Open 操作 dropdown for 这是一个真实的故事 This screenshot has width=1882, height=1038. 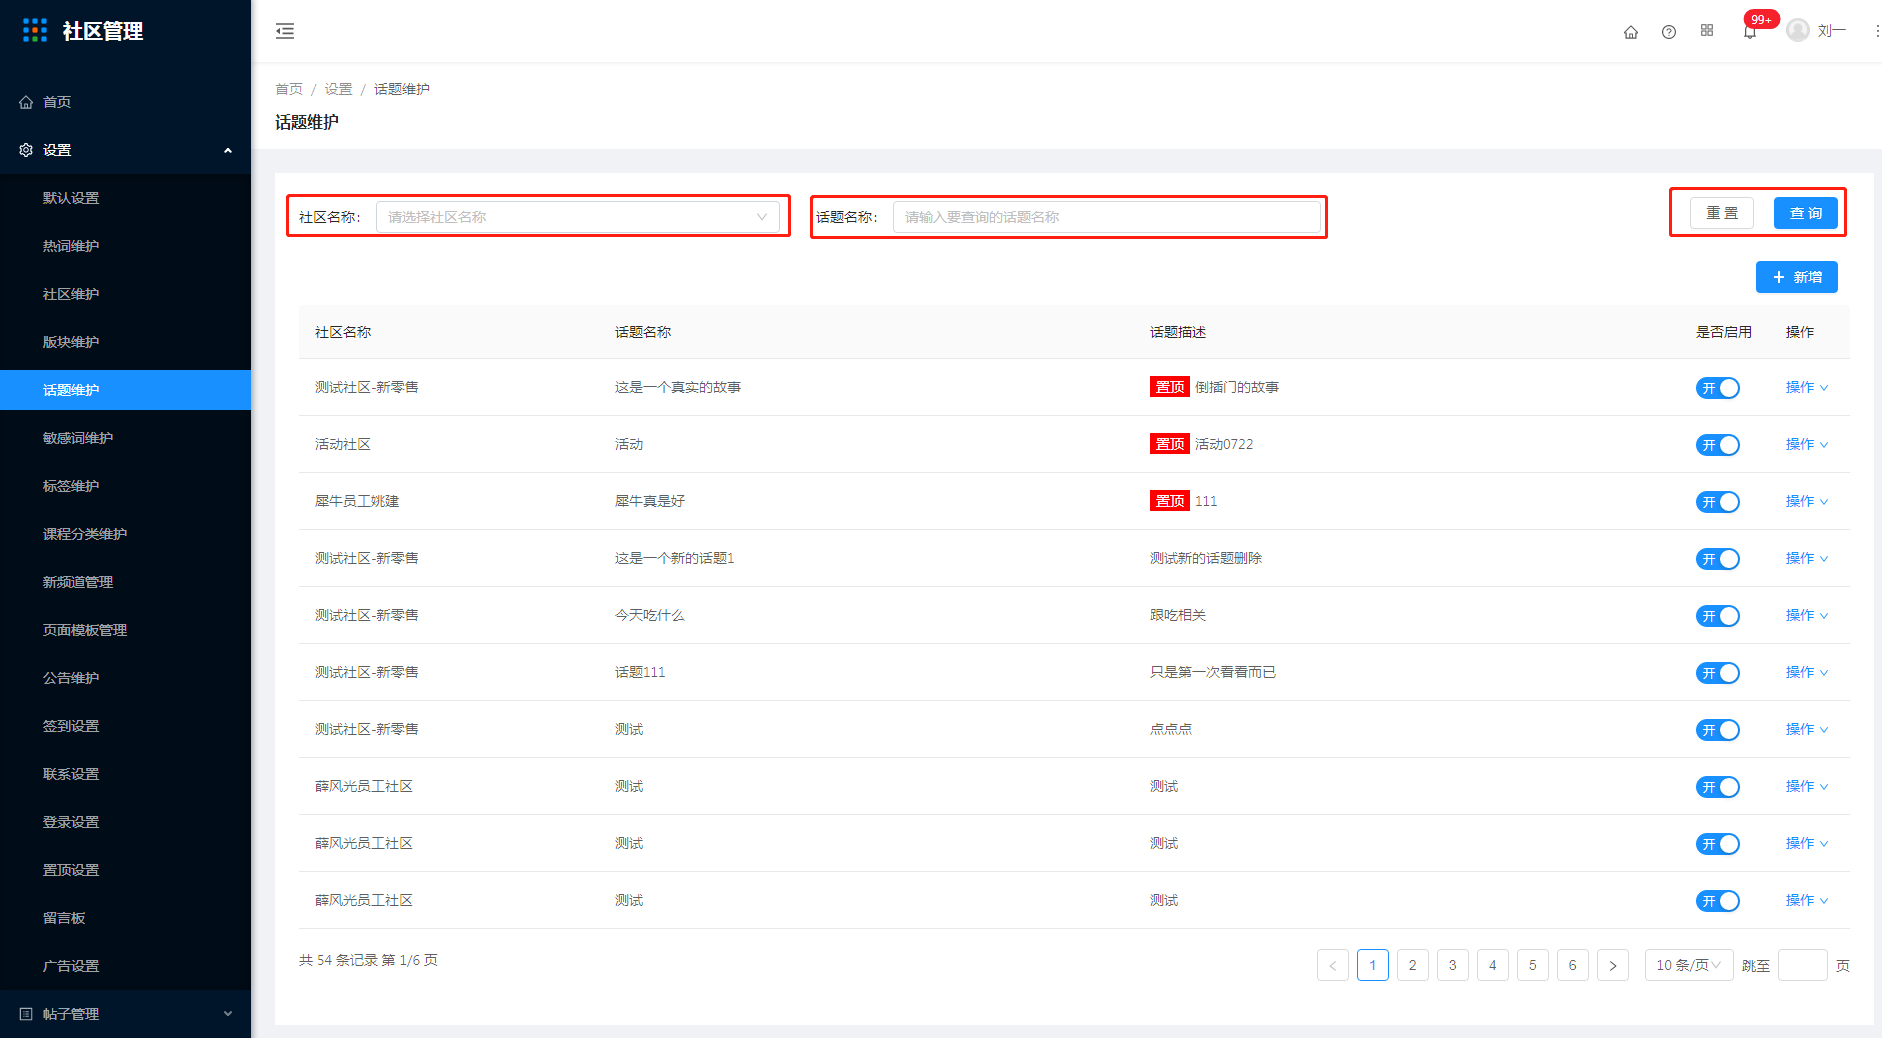tap(1807, 387)
